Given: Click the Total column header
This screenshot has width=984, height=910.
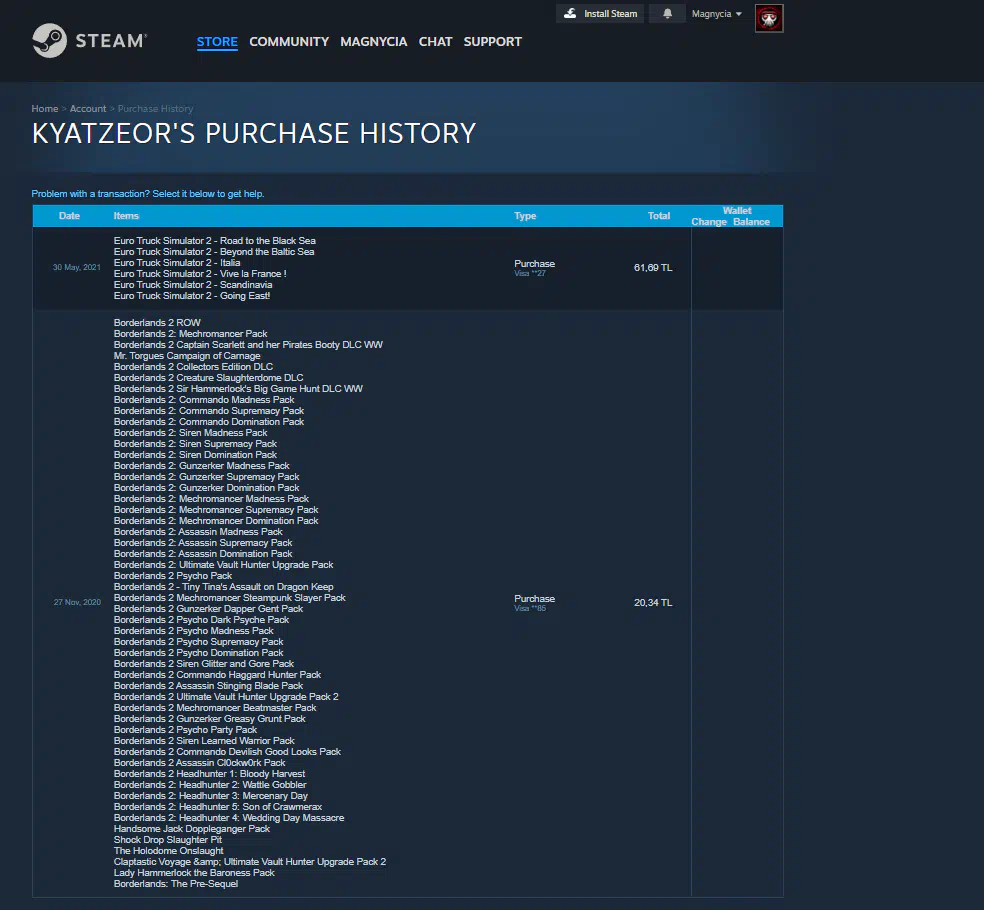Looking at the screenshot, I should [x=659, y=216].
